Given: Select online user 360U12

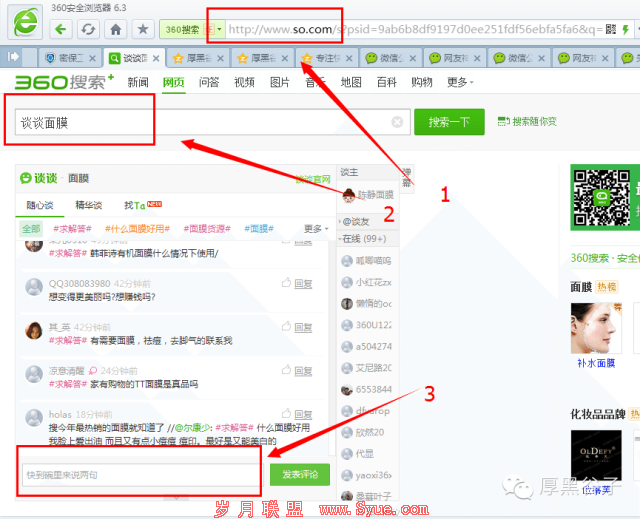Looking at the screenshot, I should click(x=367, y=325).
